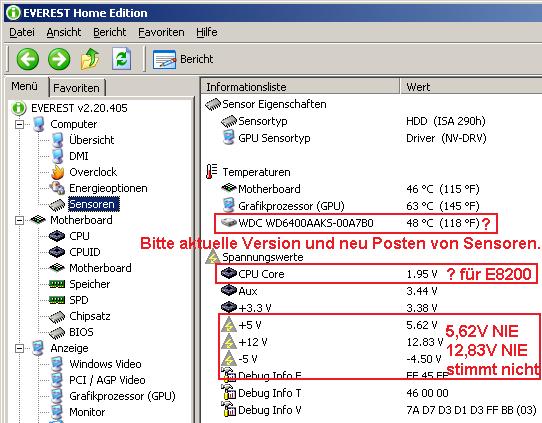
Task: Select Motherboard sub-item below CPUID
Action: (x=100, y=268)
